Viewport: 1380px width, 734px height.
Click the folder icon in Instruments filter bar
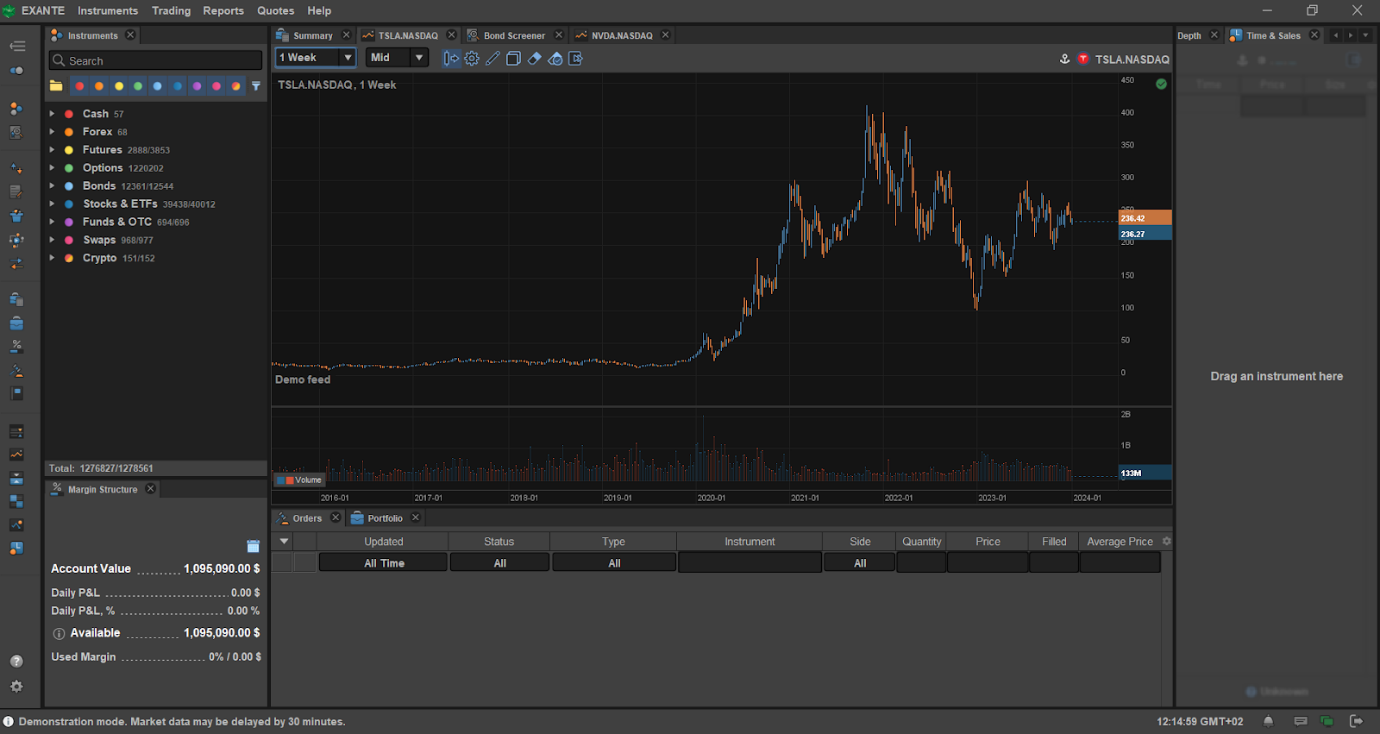56,86
